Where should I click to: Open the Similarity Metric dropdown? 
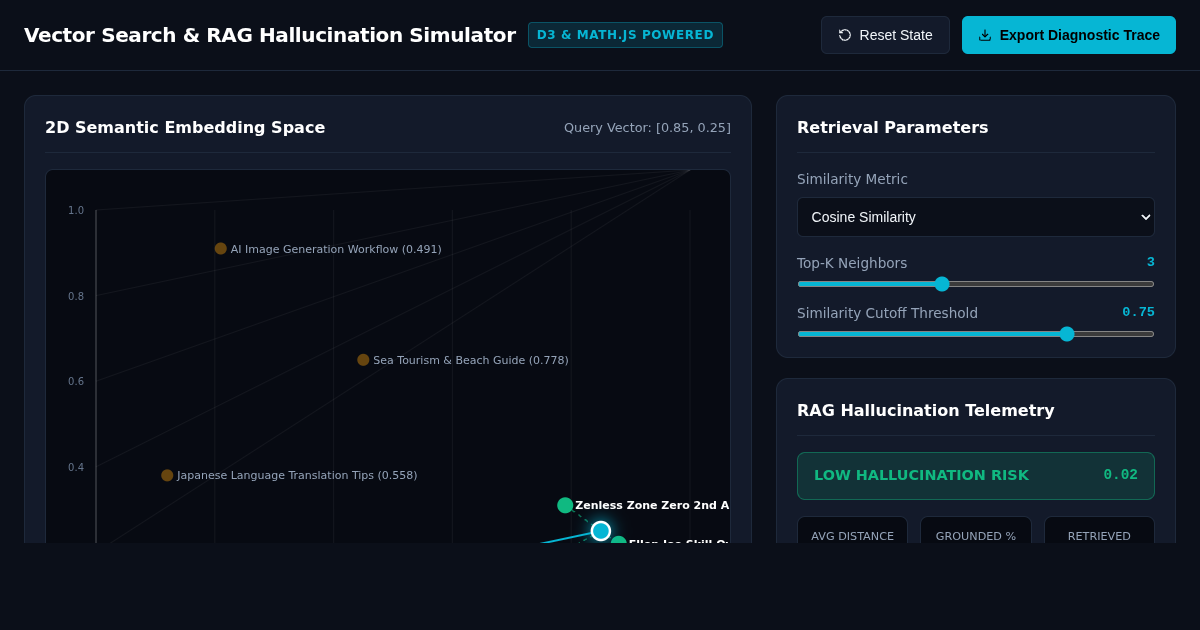pyautogui.click(x=976, y=217)
